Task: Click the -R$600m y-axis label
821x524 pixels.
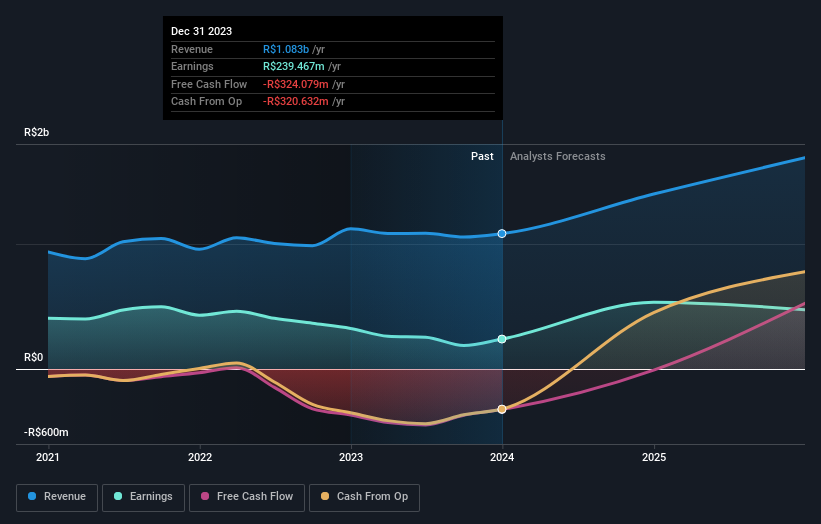Action: click(46, 432)
